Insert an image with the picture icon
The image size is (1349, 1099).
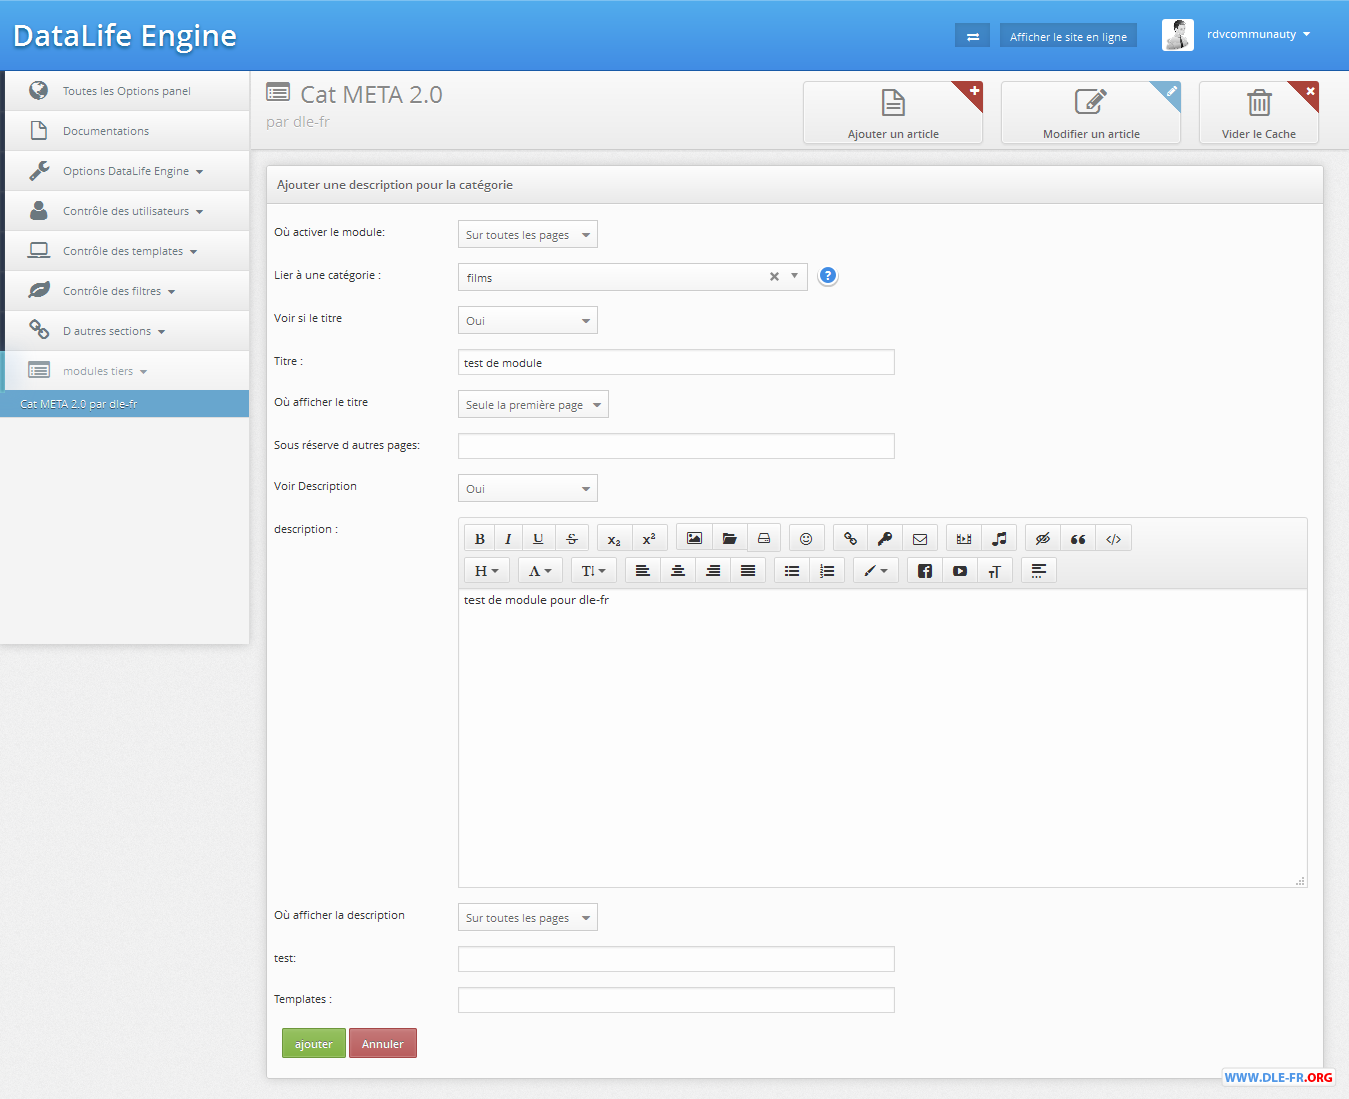[x=694, y=539]
